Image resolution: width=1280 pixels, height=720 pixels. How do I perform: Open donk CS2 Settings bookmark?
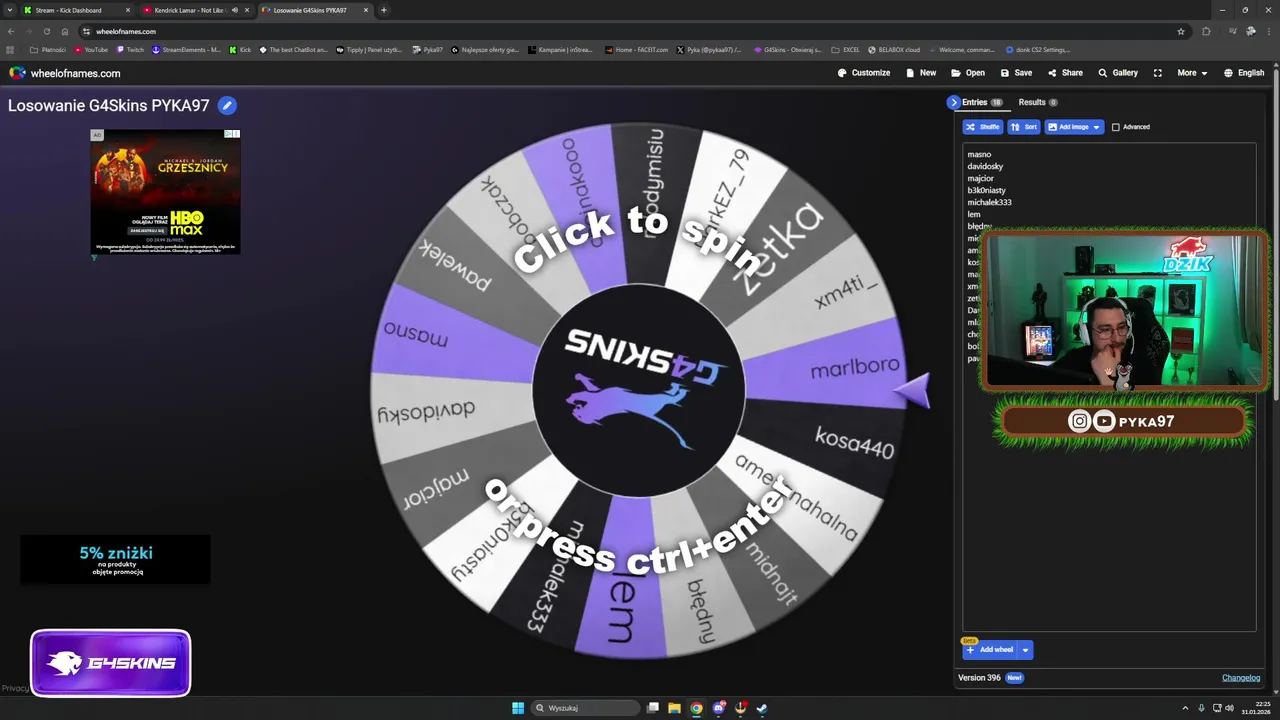pos(1038,49)
